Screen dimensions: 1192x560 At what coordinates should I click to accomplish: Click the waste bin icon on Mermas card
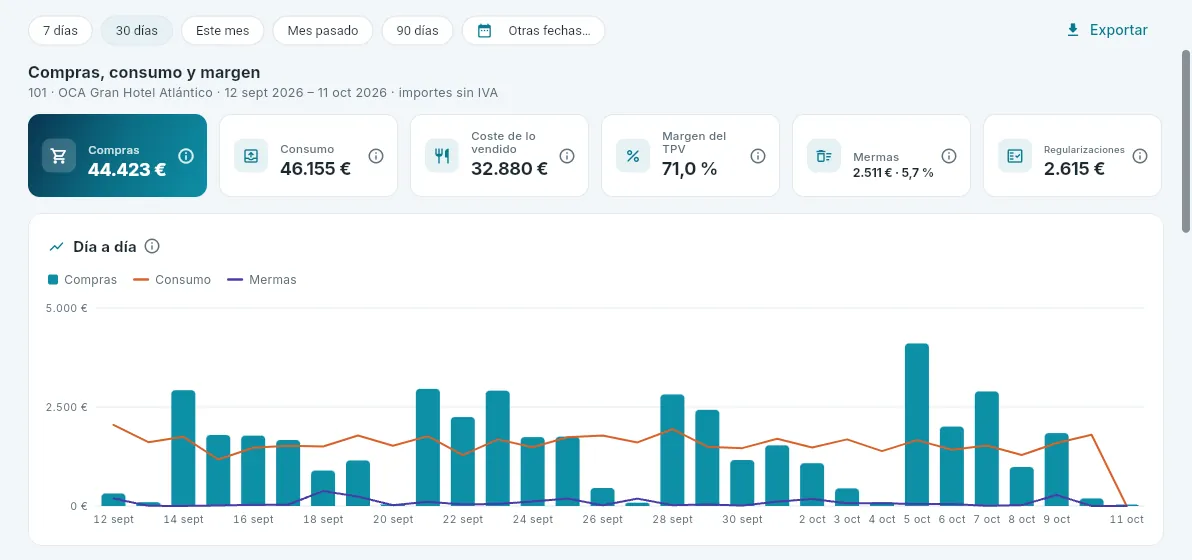coord(824,156)
